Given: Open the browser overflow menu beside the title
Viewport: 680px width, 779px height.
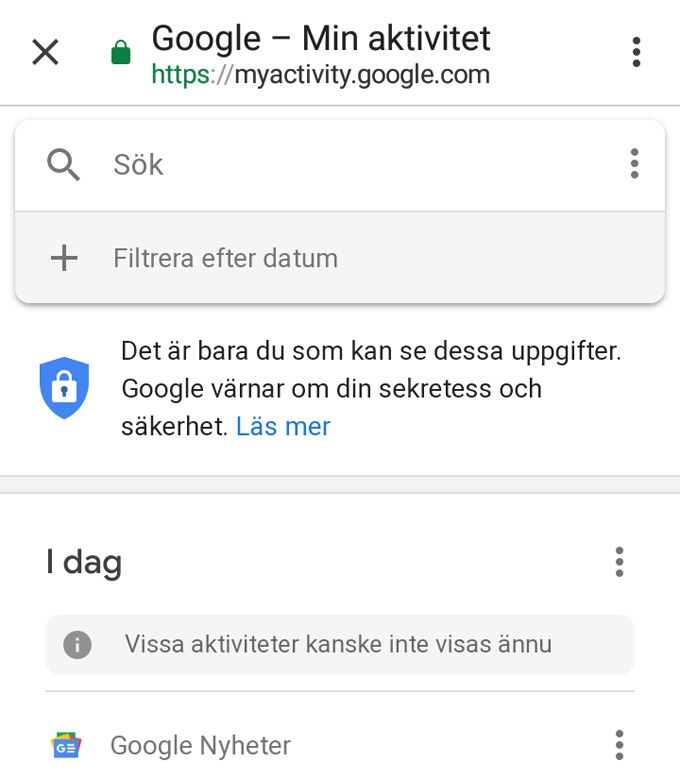Looking at the screenshot, I should point(636,52).
